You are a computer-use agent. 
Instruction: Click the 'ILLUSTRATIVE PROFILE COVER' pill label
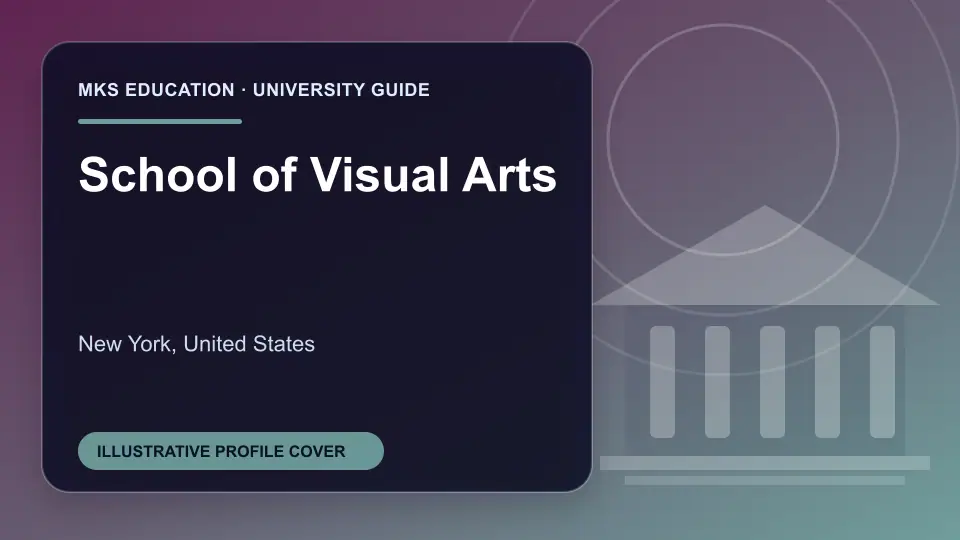[231, 451]
